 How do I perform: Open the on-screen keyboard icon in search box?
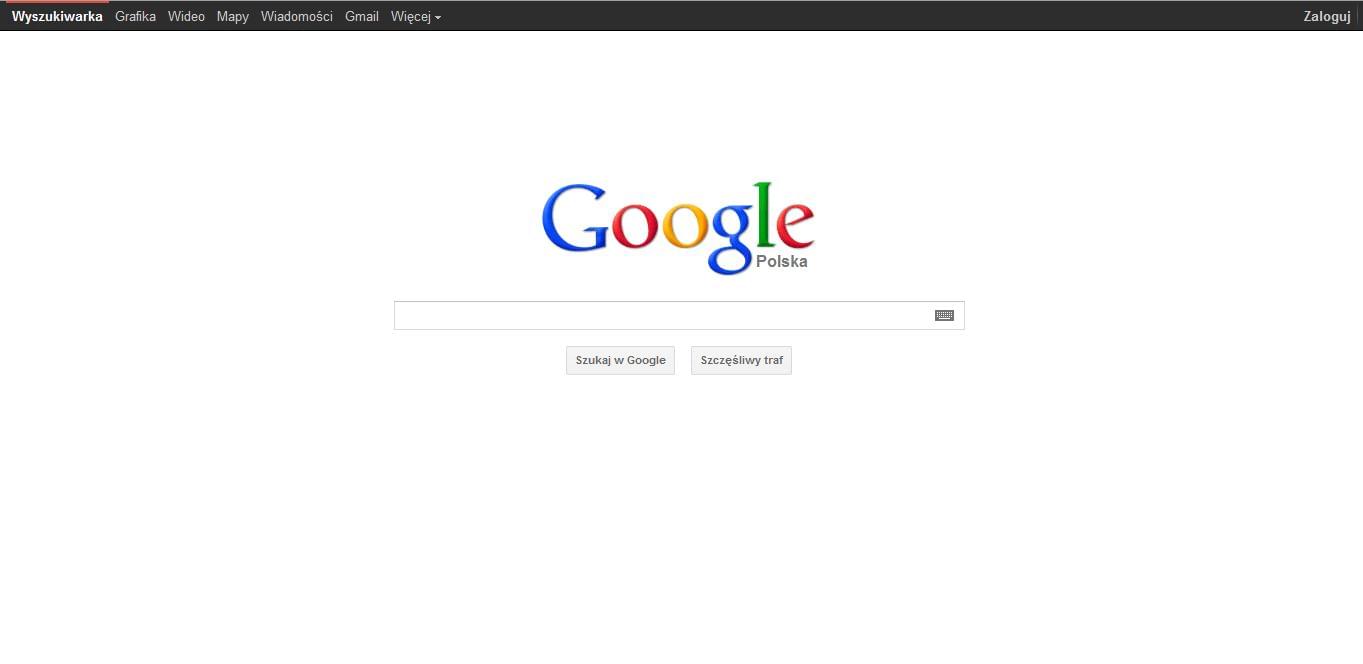(x=944, y=315)
